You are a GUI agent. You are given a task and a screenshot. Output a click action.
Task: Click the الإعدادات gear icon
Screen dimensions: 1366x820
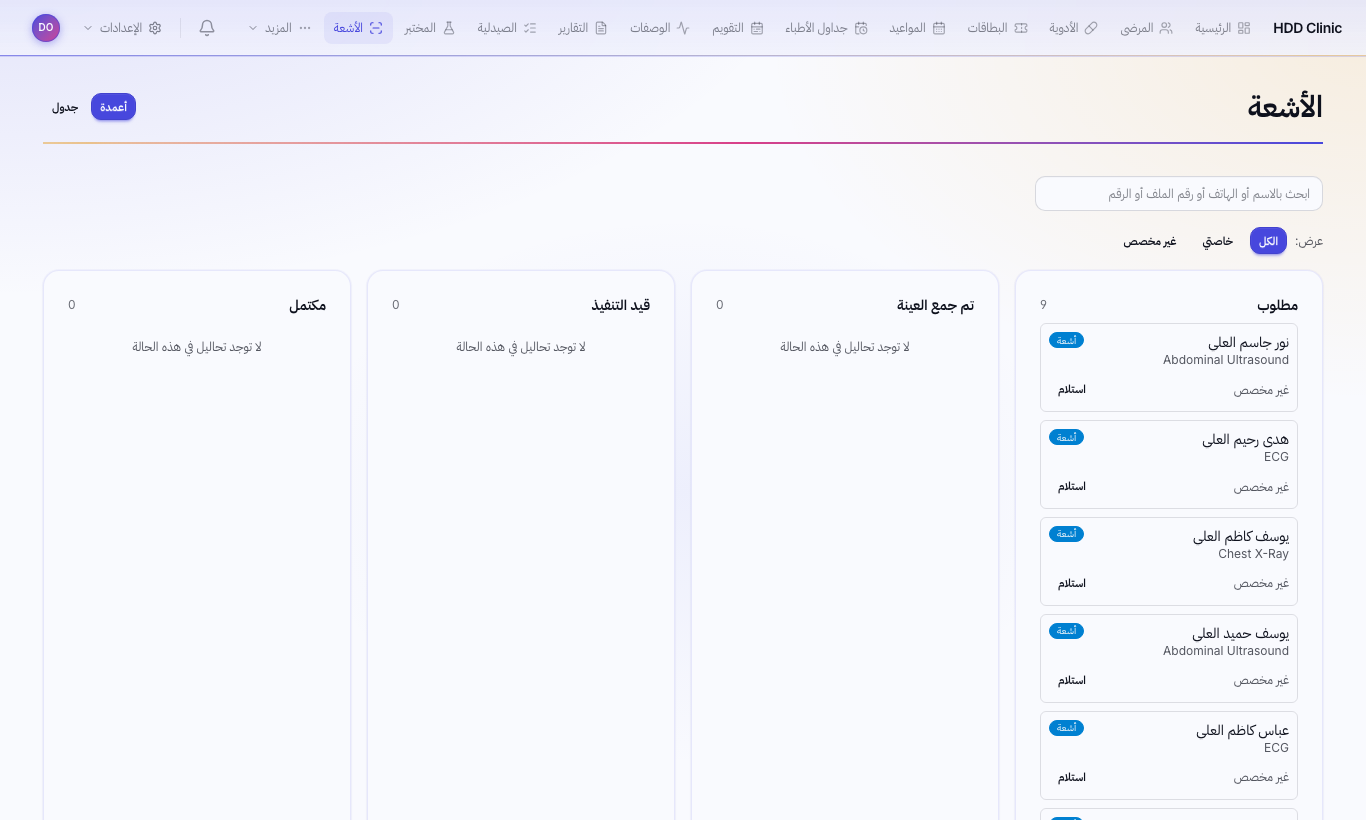[x=155, y=28]
